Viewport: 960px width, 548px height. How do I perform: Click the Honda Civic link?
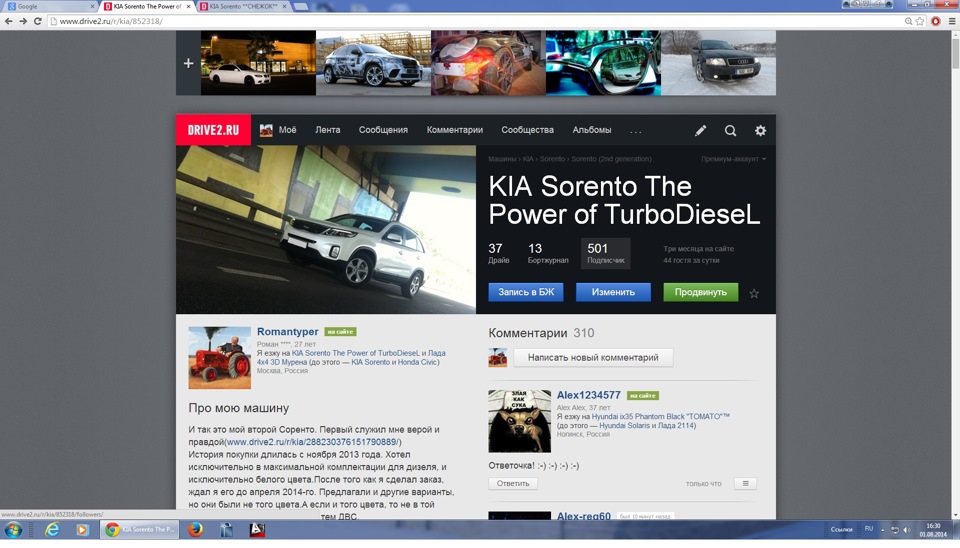tap(418, 362)
